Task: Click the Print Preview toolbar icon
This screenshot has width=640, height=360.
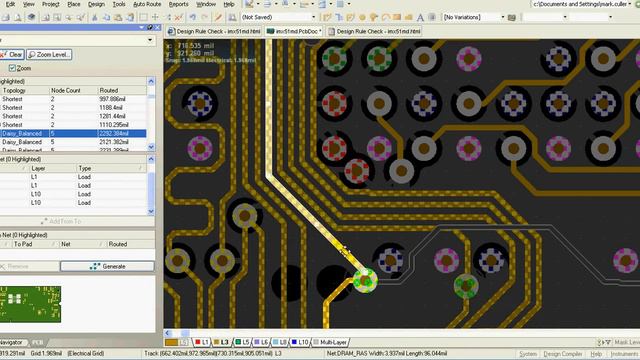Action: (x=18, y=17)
